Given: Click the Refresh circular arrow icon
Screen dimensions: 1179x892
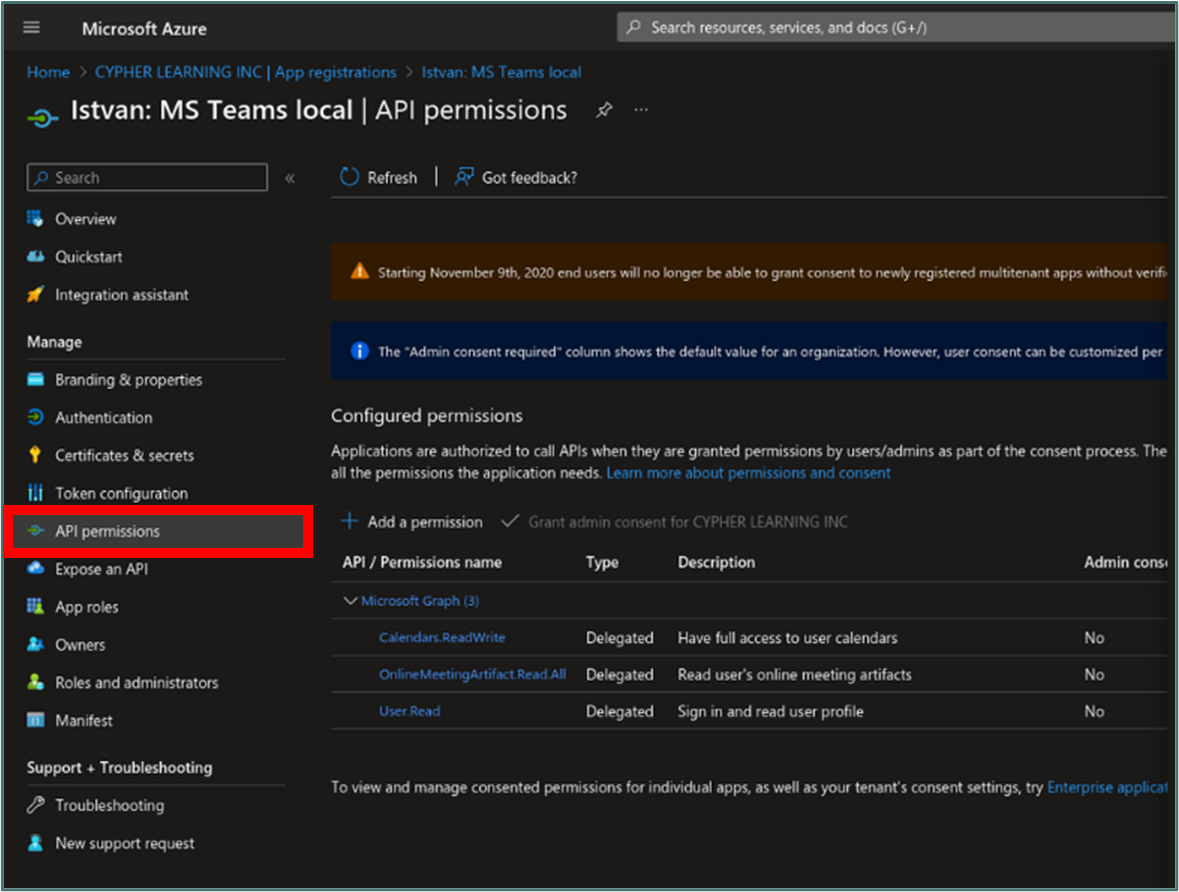Looking at the screenshot, I should 349,177.
